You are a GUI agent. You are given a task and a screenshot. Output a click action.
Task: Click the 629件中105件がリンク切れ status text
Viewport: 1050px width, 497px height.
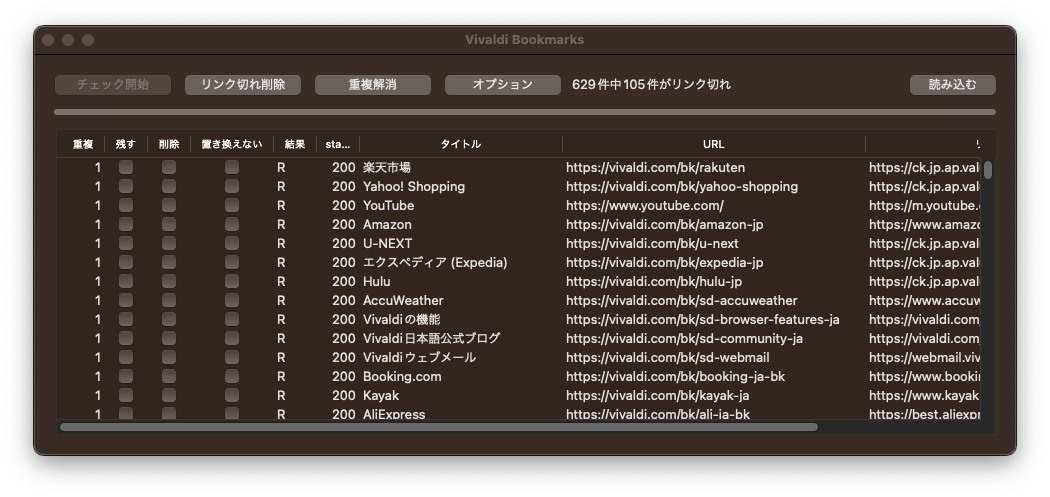point(651,84)
